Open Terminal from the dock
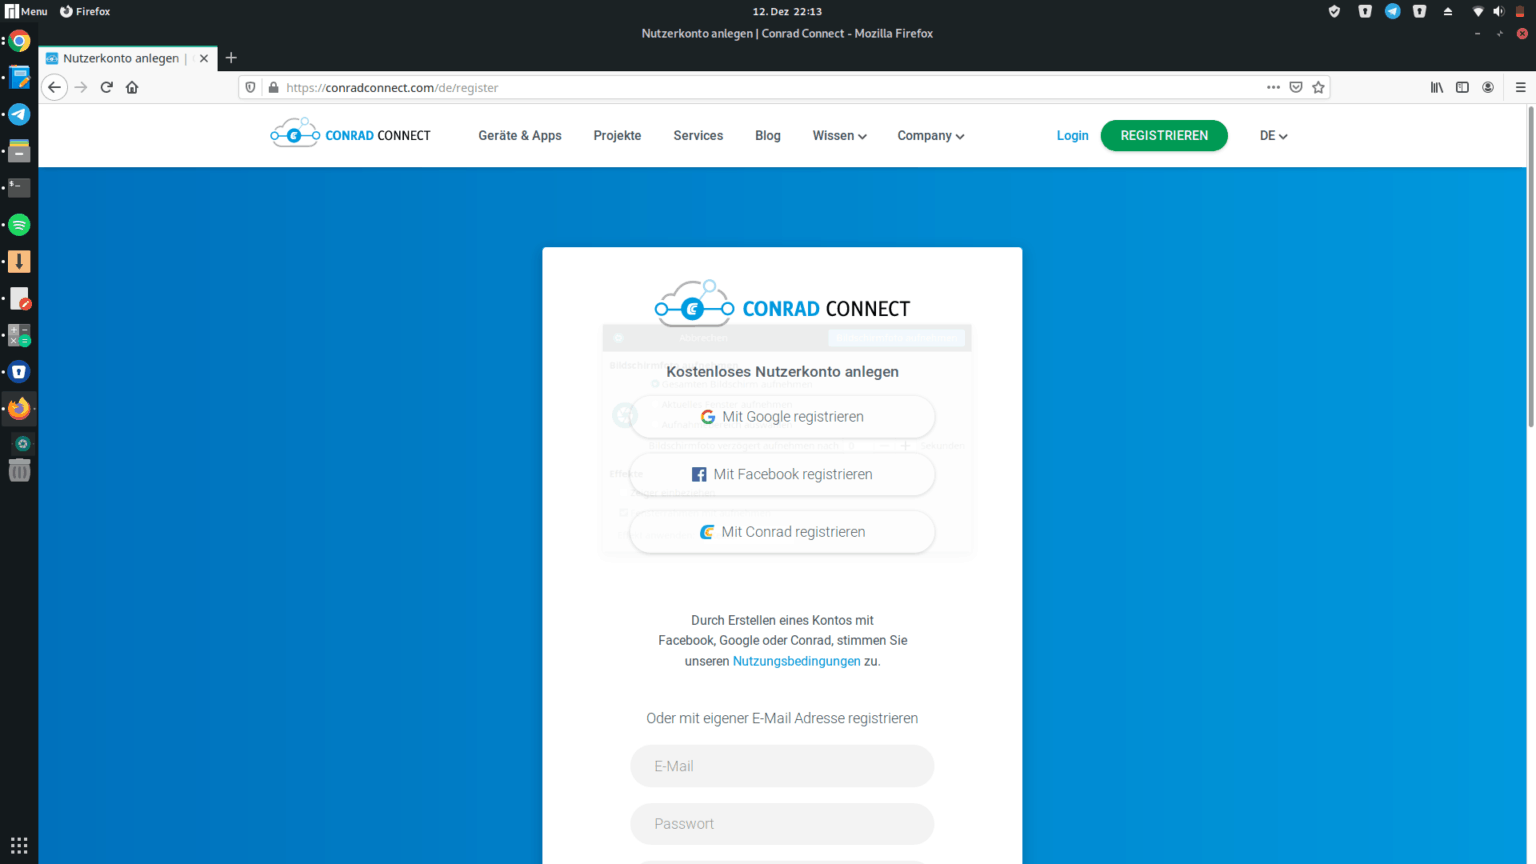This screenshot has height=864, width=1536. click(x=19, y=188)
